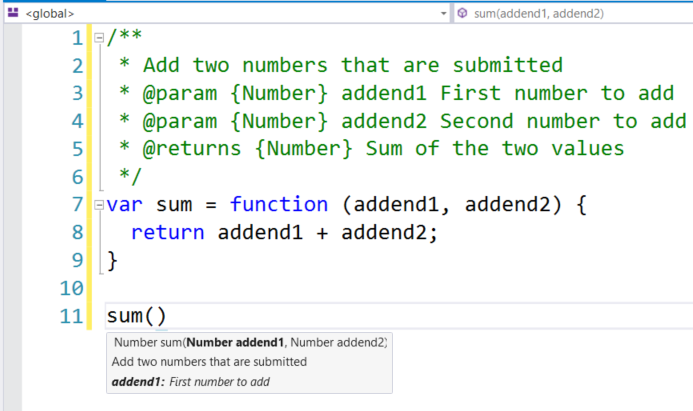The image size is (693, 411).
Task: Open the <global> scope dropdown arrow
Action: [x=443, y=13]
